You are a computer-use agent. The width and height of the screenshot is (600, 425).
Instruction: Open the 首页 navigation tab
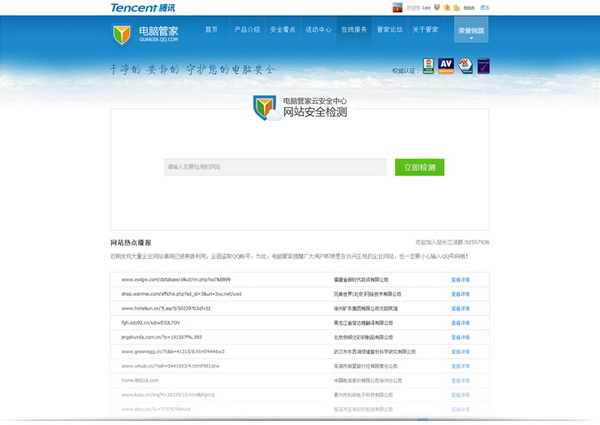(x=211, y=30)
